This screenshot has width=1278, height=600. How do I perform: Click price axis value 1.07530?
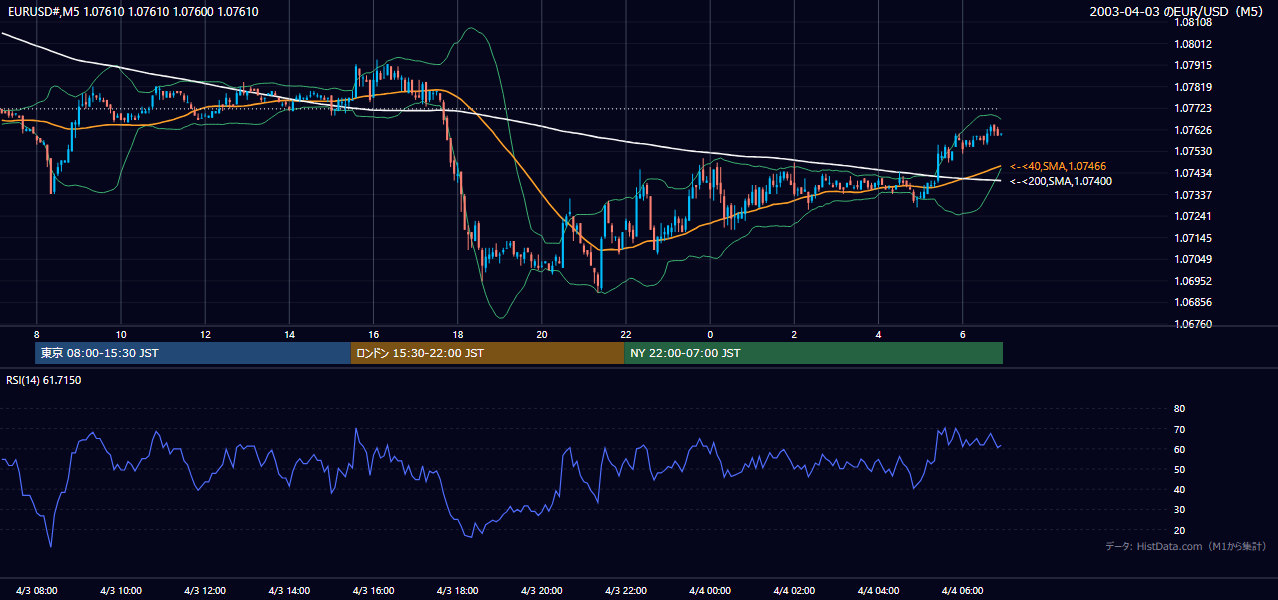(1192, 151)
